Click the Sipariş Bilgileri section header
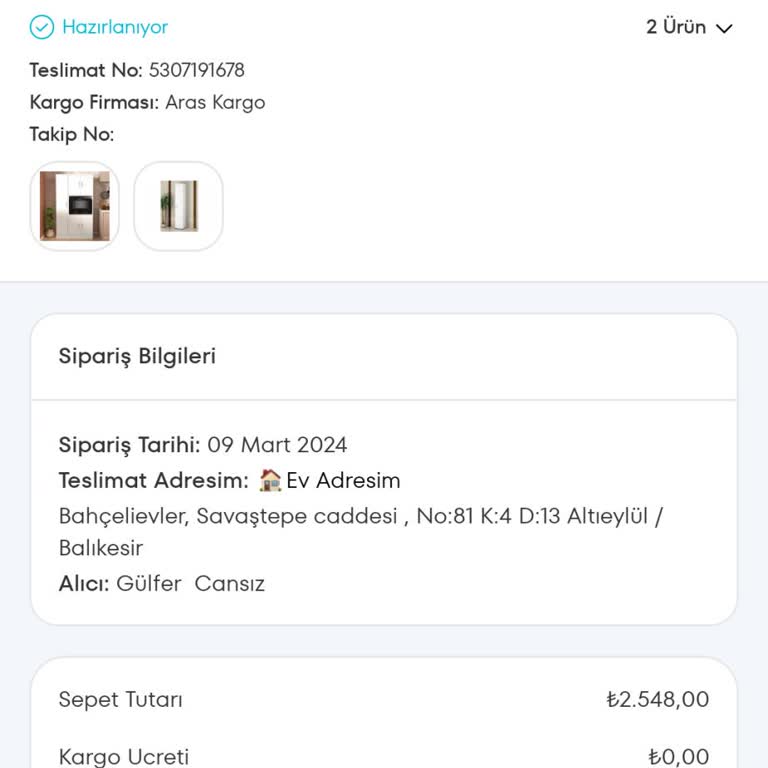The height and width of the screenshot is (768, 768). click(137, 356)
